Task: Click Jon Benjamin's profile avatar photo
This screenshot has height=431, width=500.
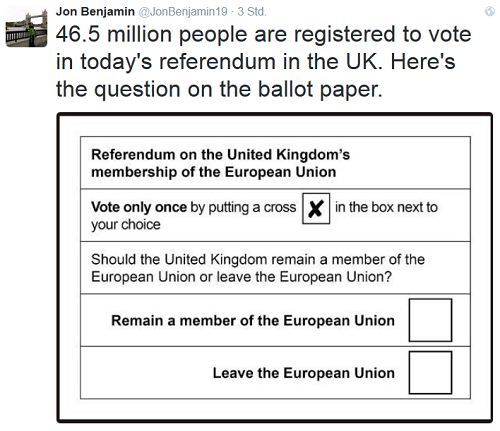Action: (27, 27)
